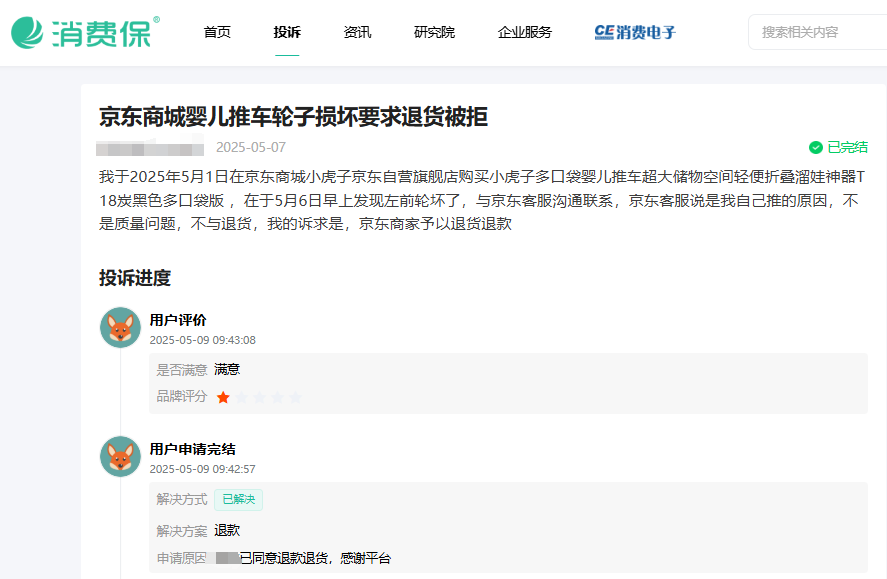Click the complaint title 京东商城婴儿推车轮子损坏要求退货被拒
The height and width of the screenshot is (579, 887).
pyautogui.click(x=294, y=117)
